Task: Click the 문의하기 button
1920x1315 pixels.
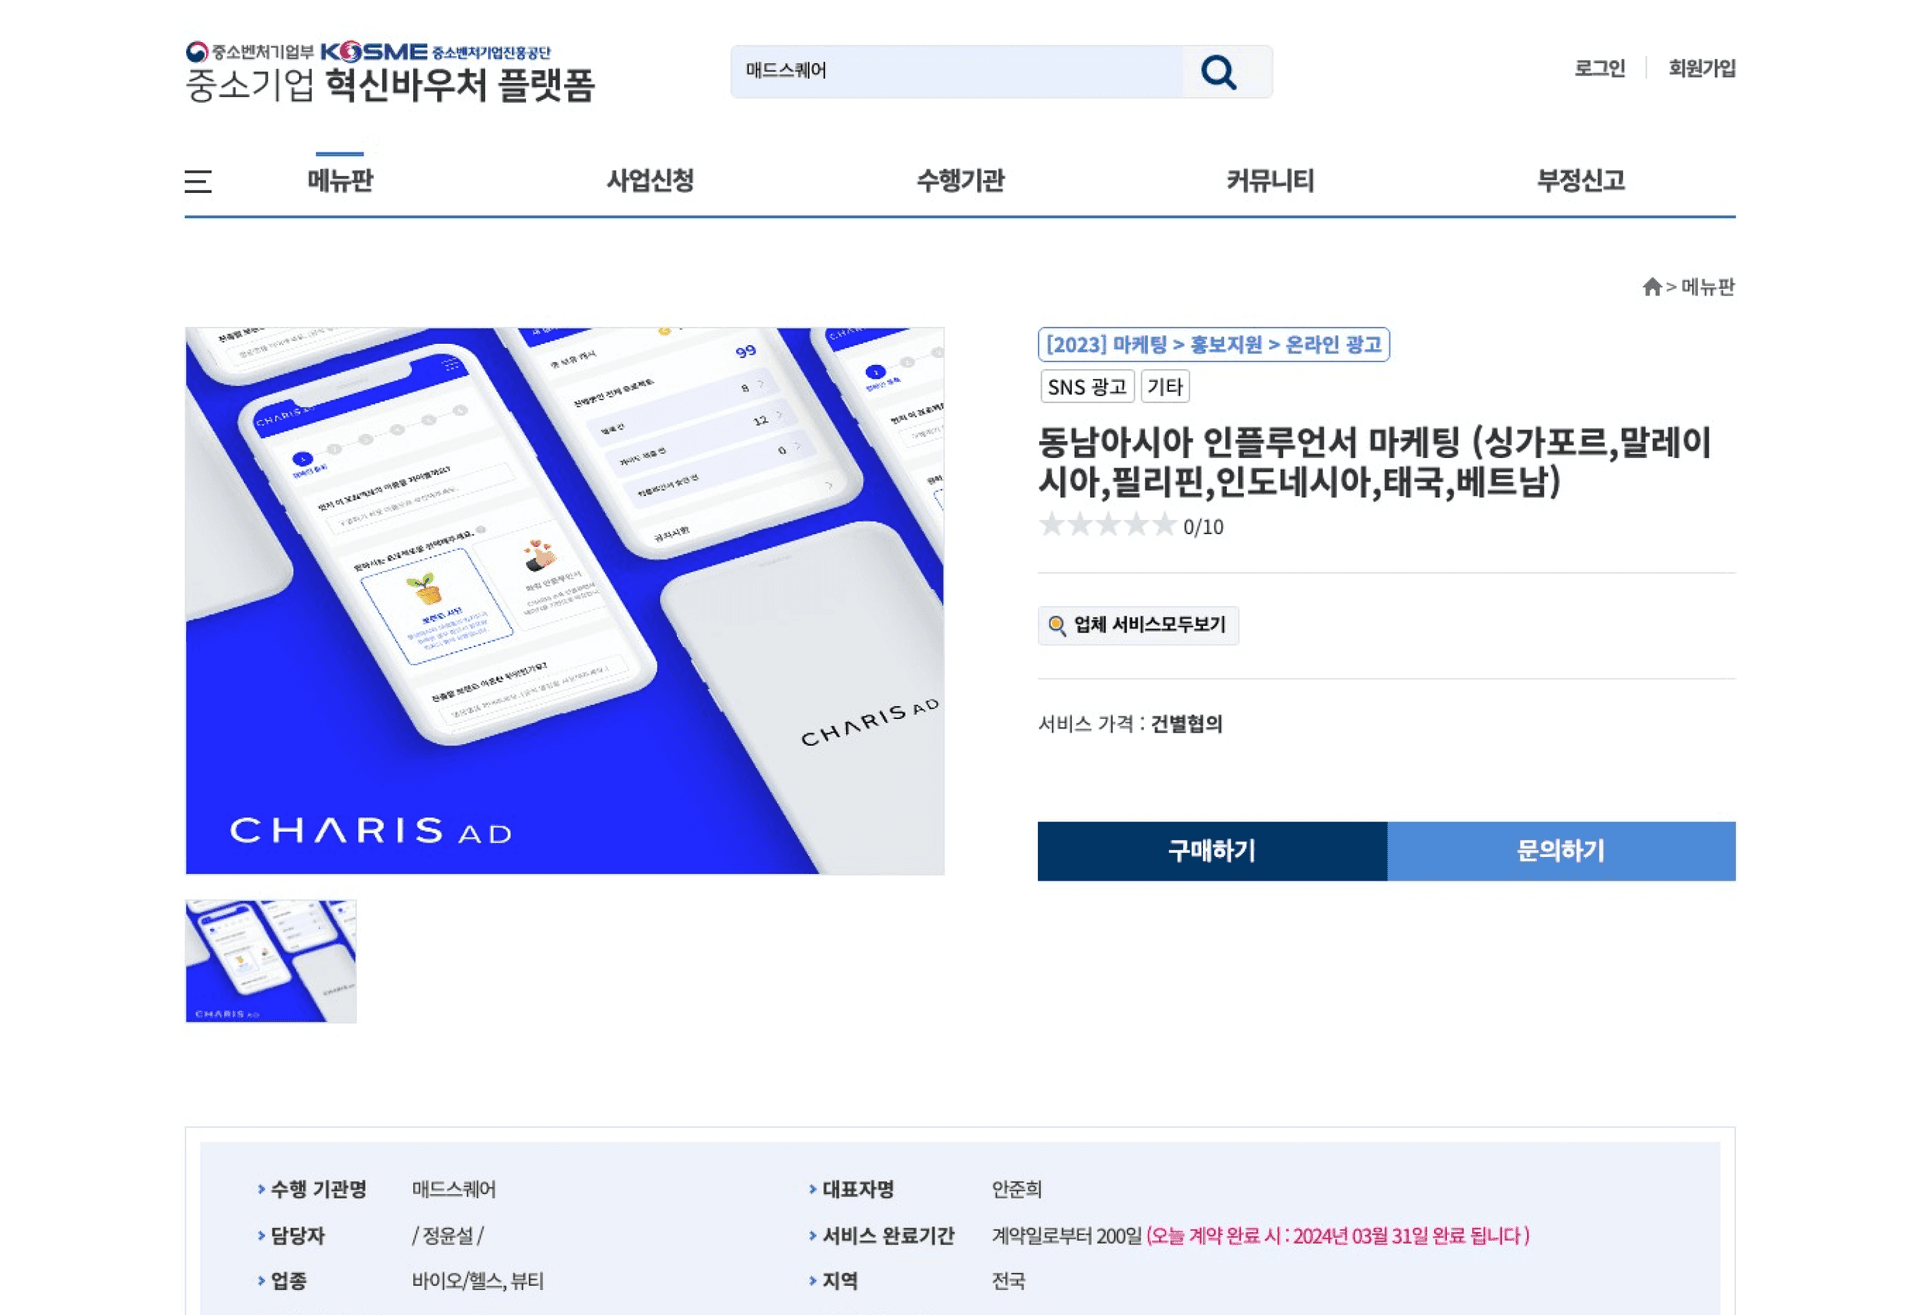Action: pos(1561,851)
